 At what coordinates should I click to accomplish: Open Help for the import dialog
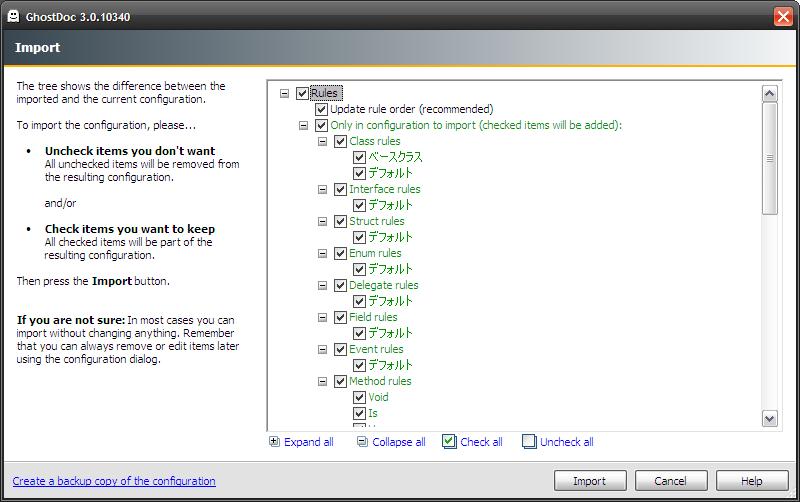(x=752, y=481)
